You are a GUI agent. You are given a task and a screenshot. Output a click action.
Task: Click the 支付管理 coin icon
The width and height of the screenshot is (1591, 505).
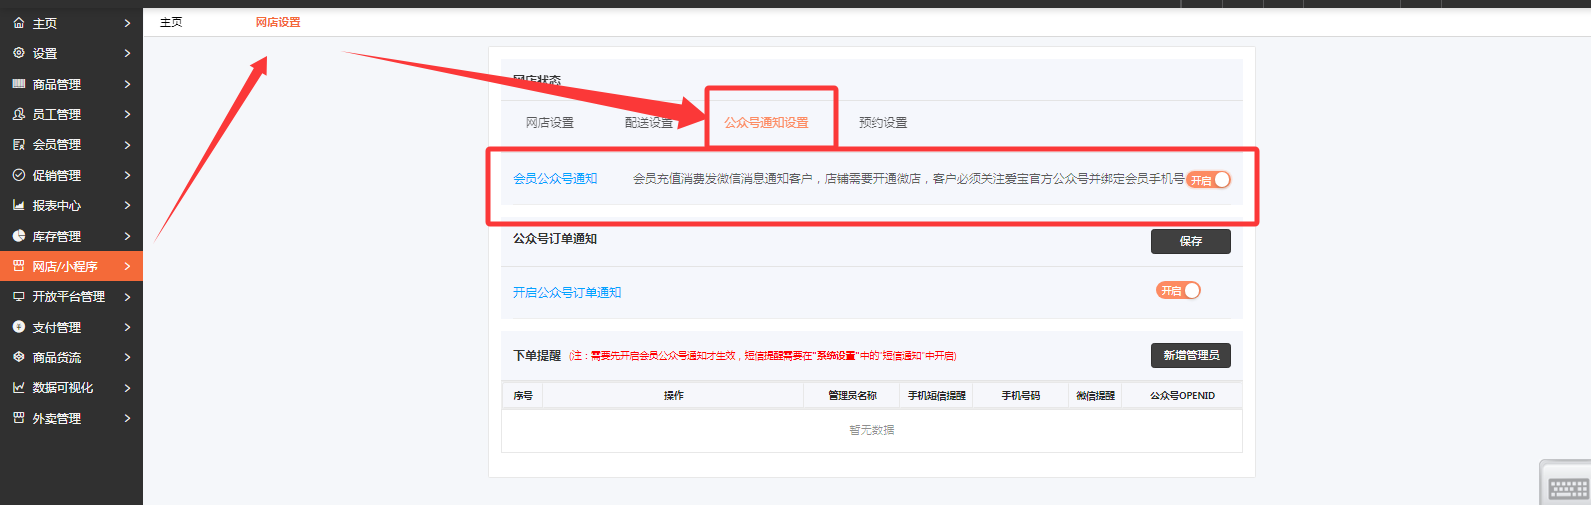pos(18,327)
